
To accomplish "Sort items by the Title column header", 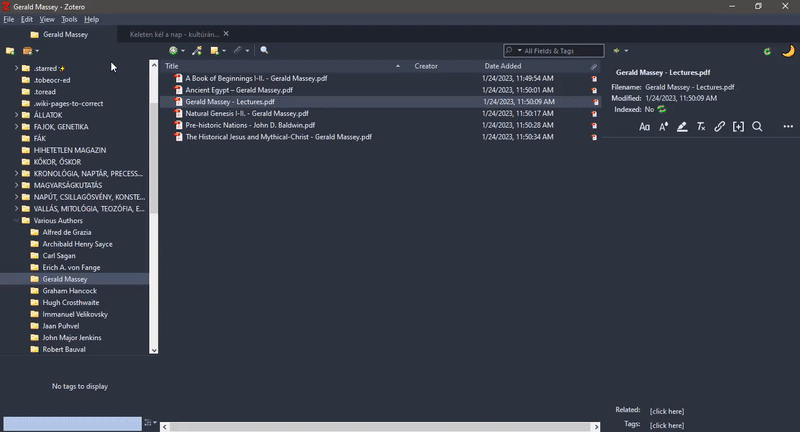I will 284,66.
